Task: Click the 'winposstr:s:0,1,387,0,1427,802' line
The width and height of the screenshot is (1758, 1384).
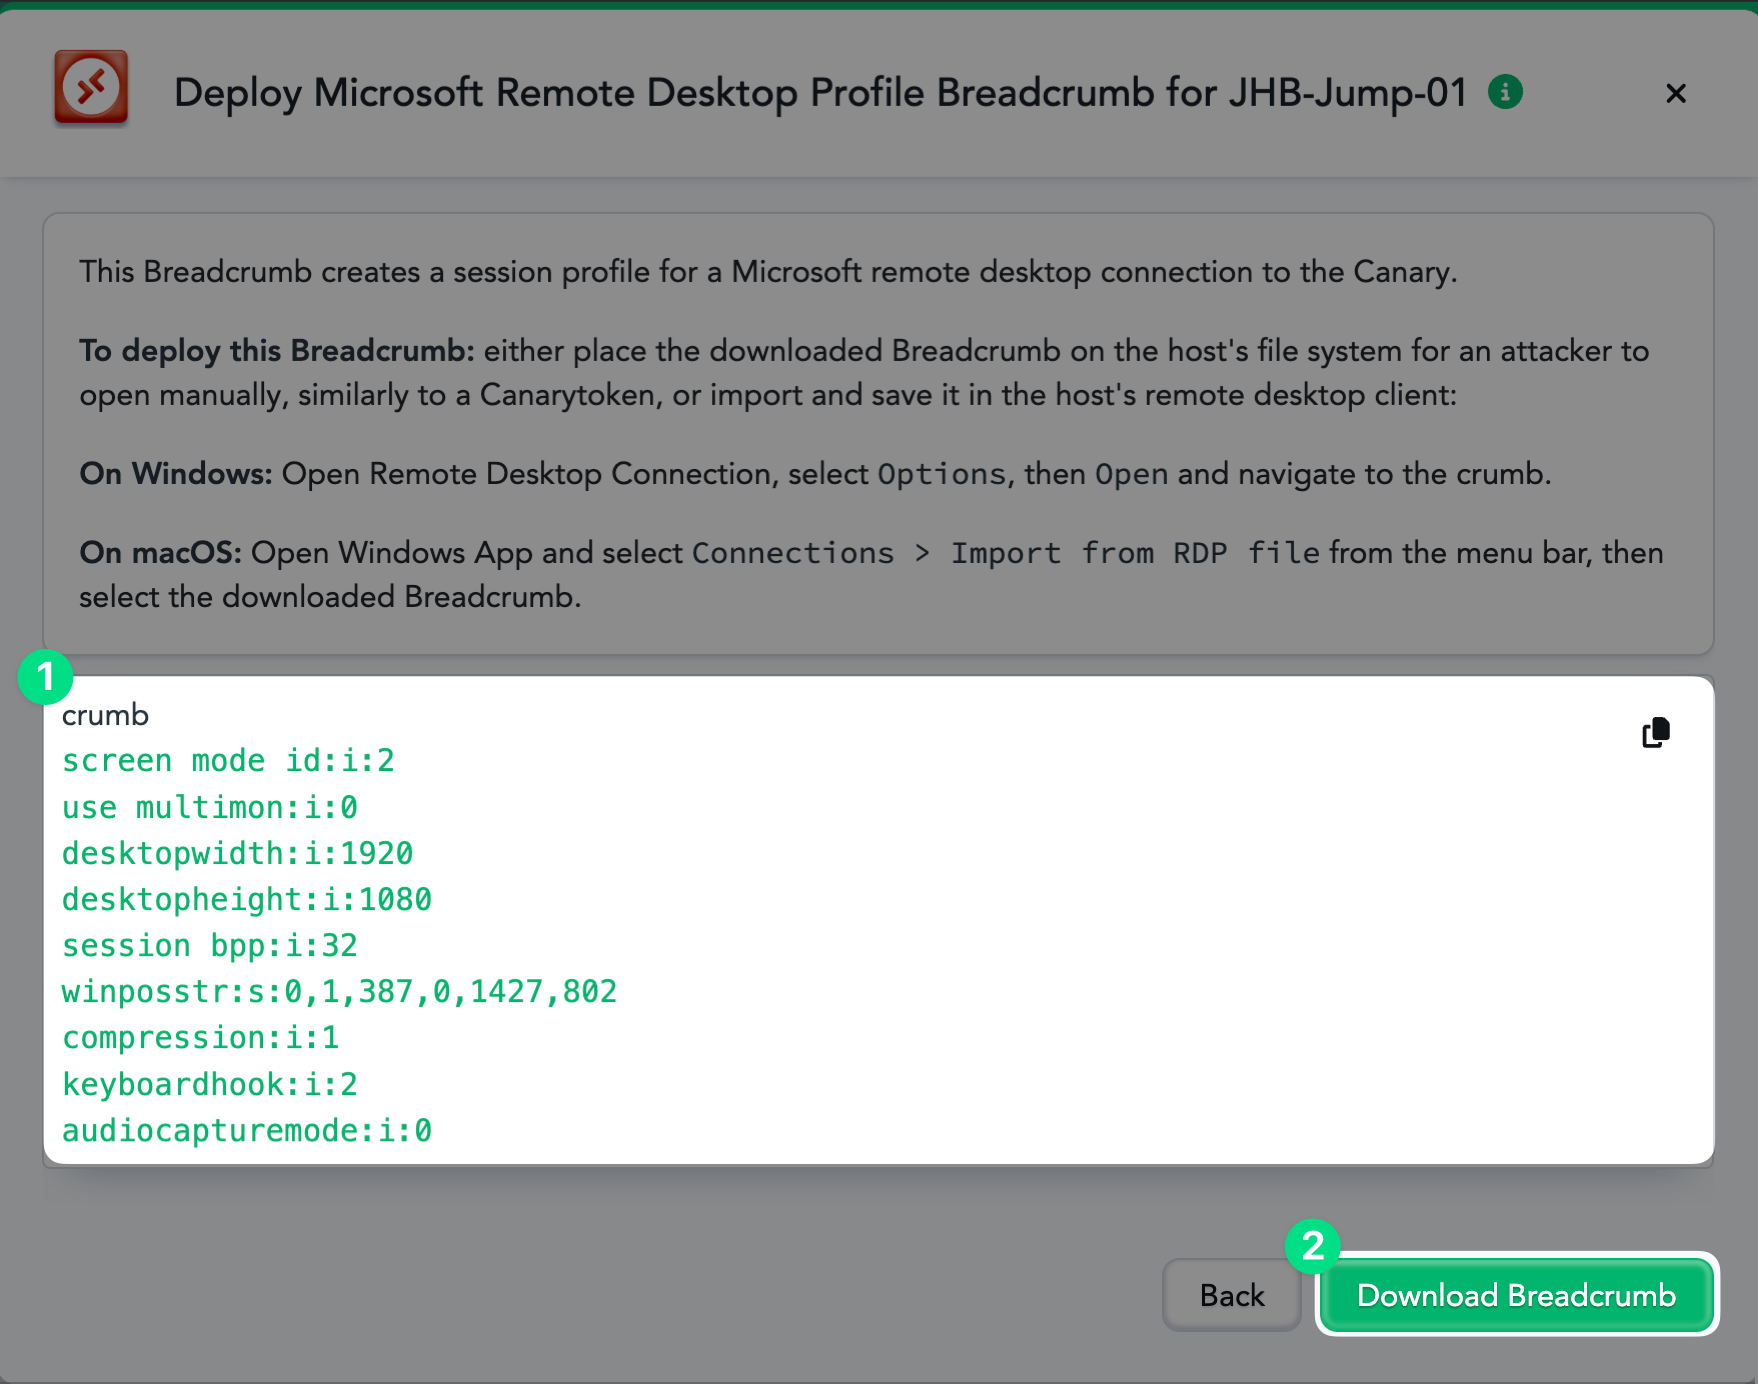Action: pos(339,991)
